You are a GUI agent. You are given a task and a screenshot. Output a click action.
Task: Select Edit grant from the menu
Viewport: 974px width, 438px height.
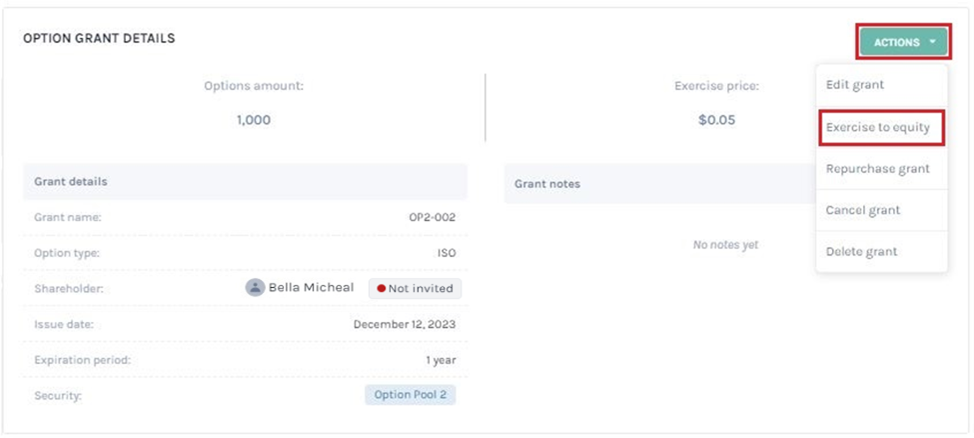click(854, 84)
